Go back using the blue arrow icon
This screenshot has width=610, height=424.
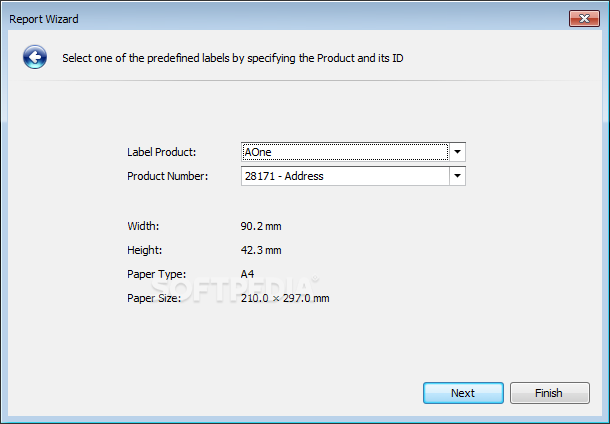35,58
